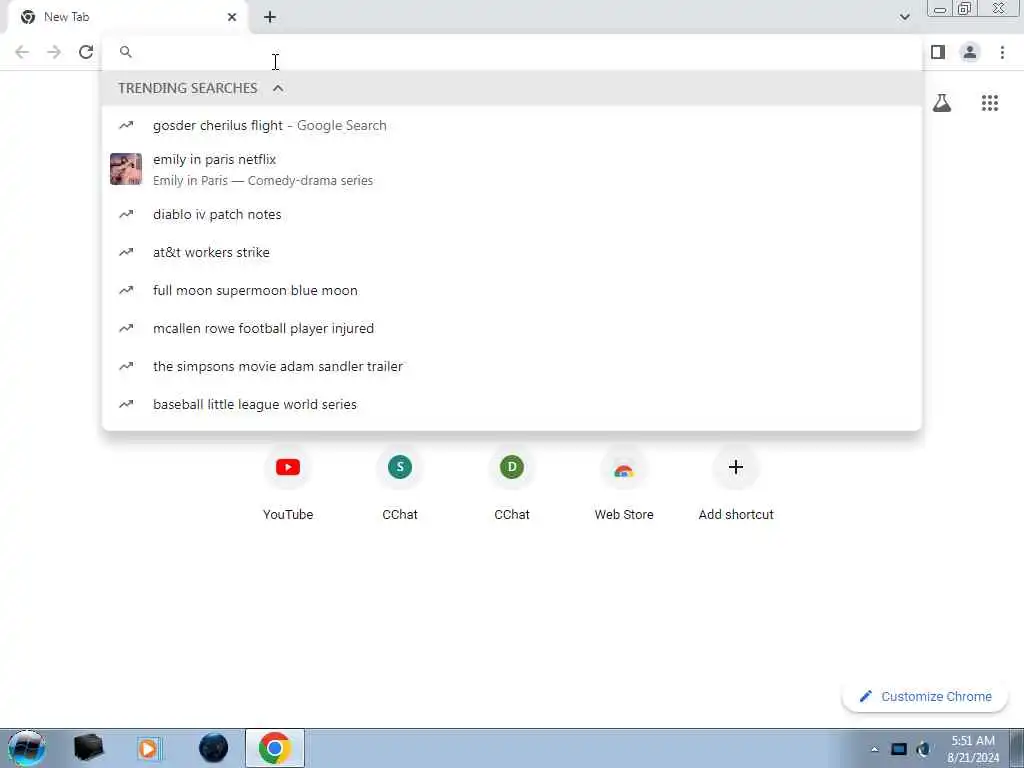Choose suggestion gosder cherilus flight
The height and width of the screenshot is (768, 1024).
pyautogui.click(x=512, y=125)
